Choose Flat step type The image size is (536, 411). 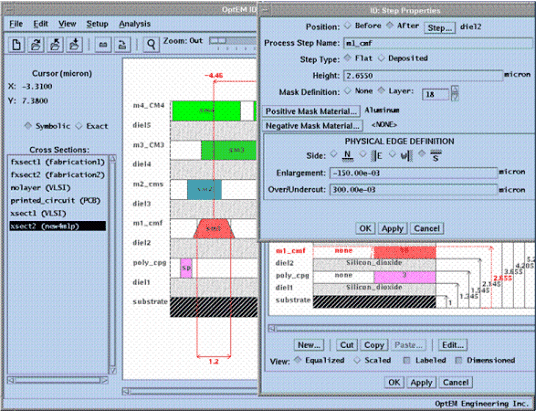pyautogui.click(x=347, y=58)
